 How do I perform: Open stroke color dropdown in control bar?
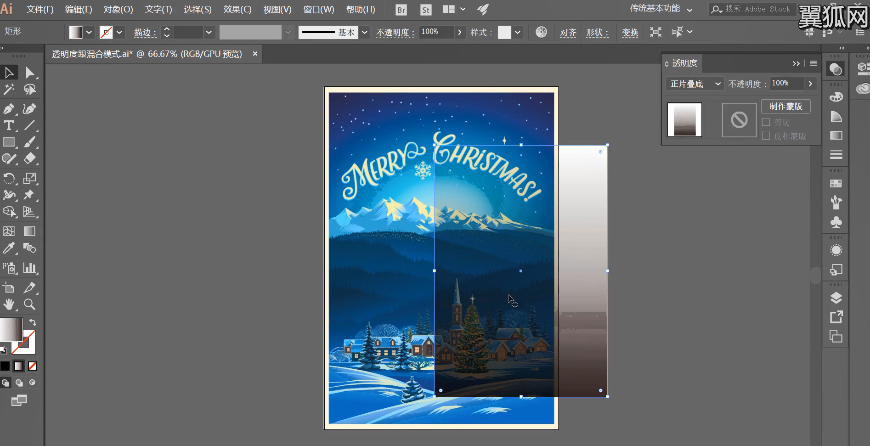click(119, 33)
